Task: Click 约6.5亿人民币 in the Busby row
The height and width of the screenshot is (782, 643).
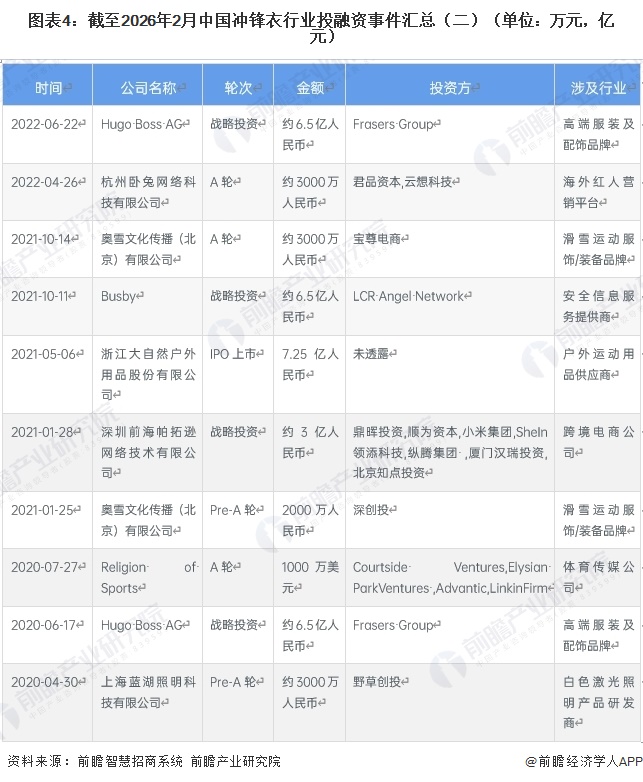Action: coord(310,306)
